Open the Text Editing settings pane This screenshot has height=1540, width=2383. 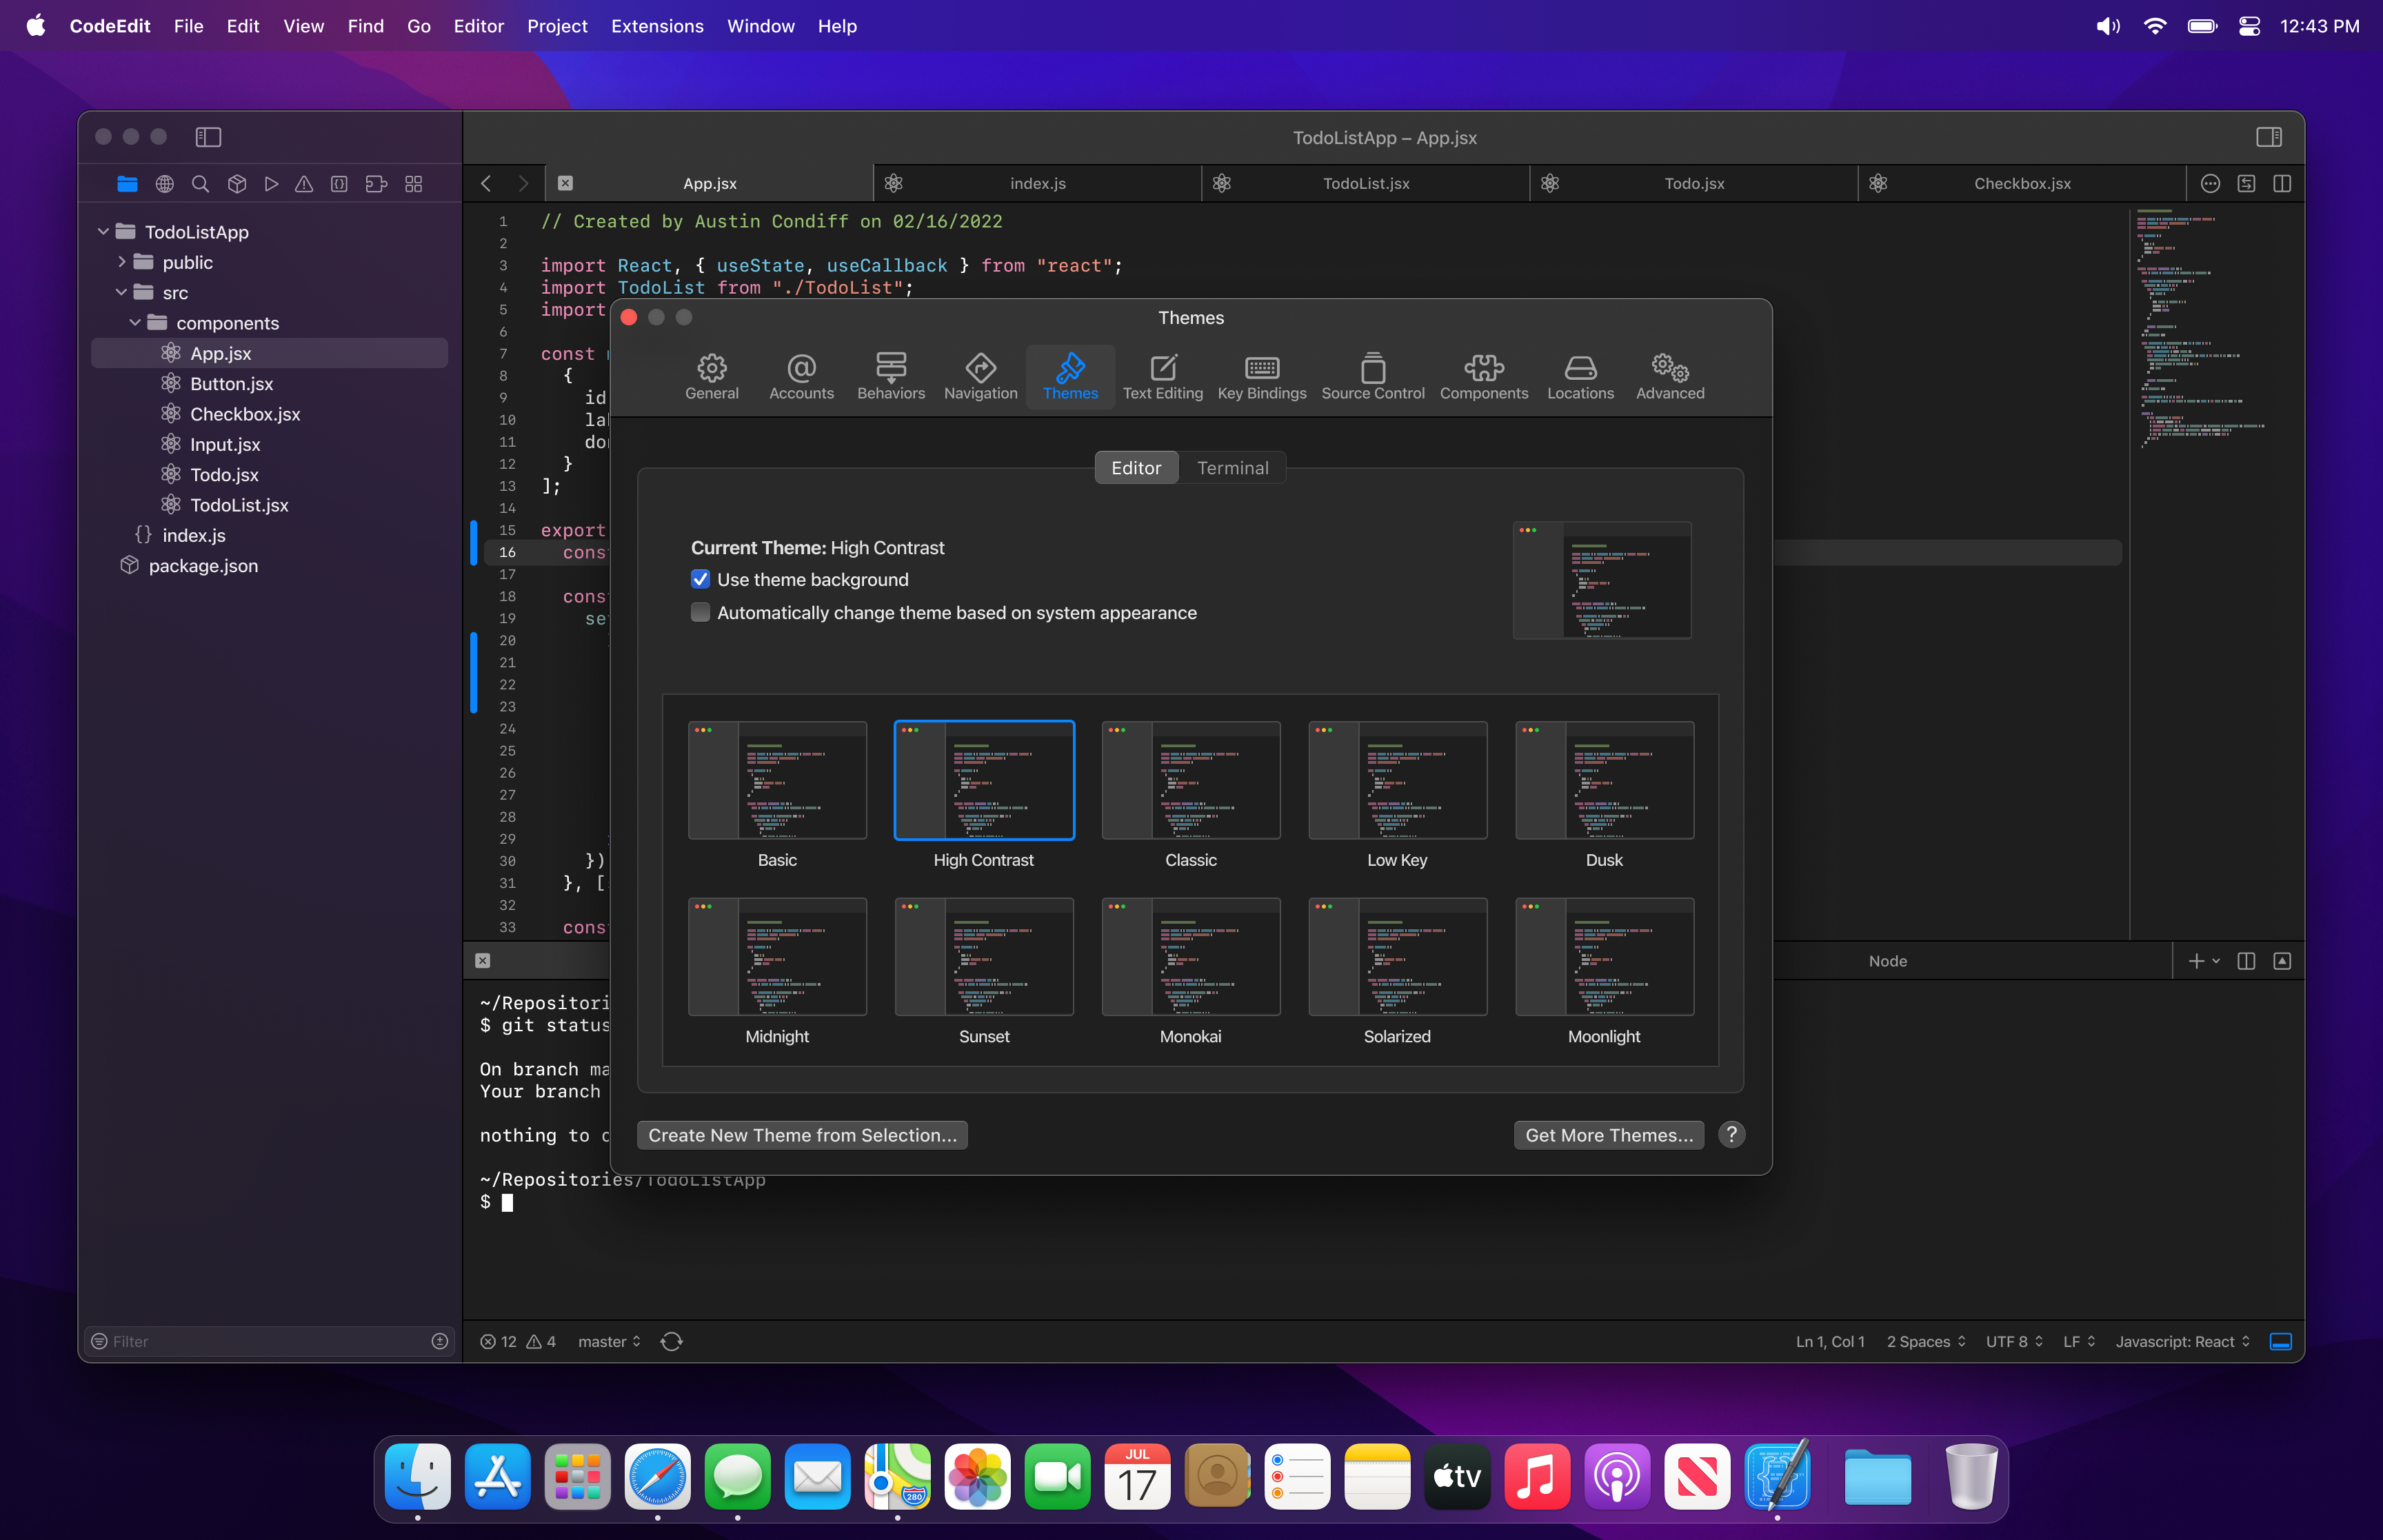click(x=1162, y=376)
